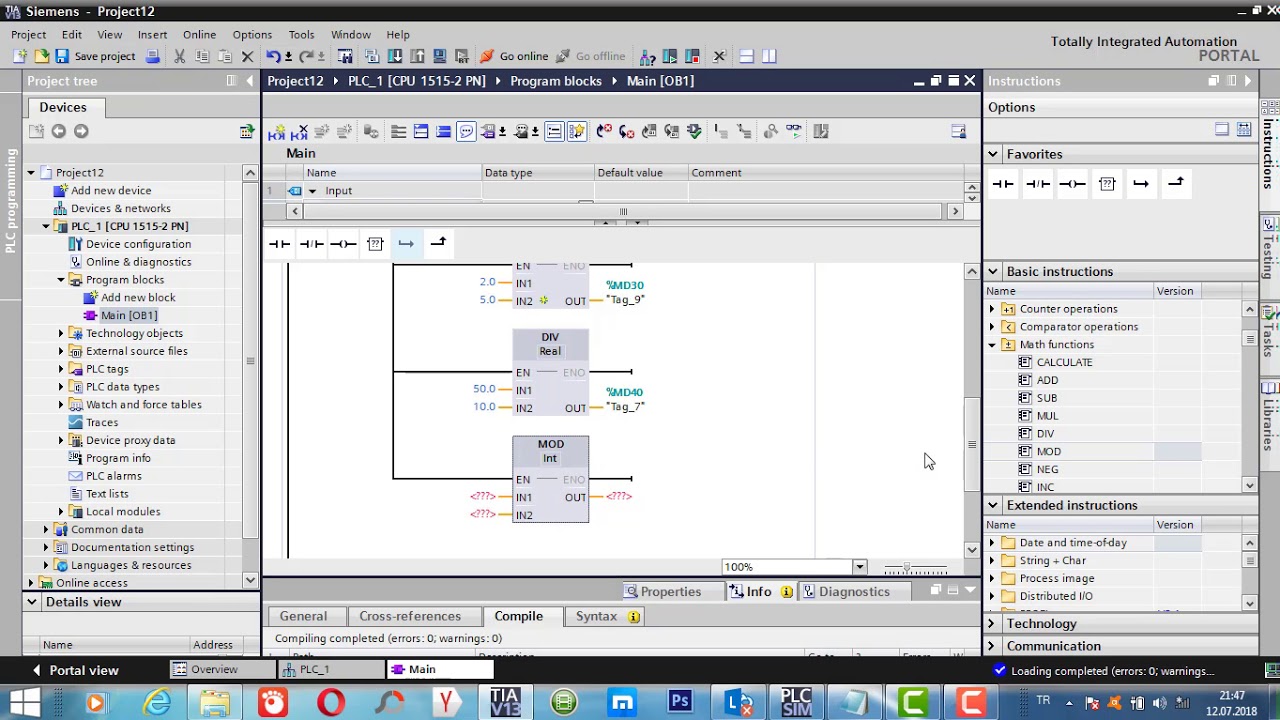The height and width of the screenshot is (720, 1280).
Task: Switch to the Cross-references tab
Action: [410, 616]
